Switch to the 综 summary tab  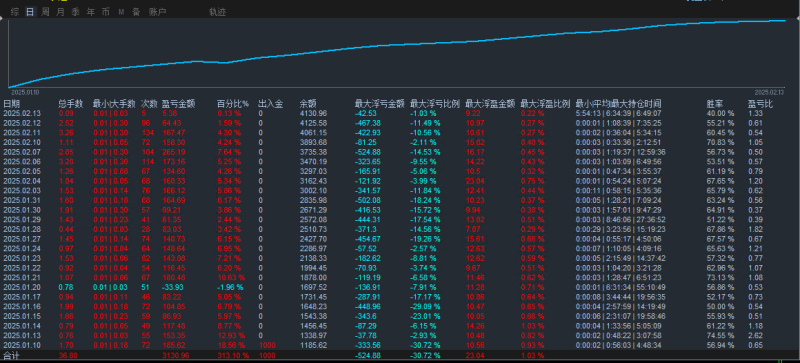[x=15, y=12]
